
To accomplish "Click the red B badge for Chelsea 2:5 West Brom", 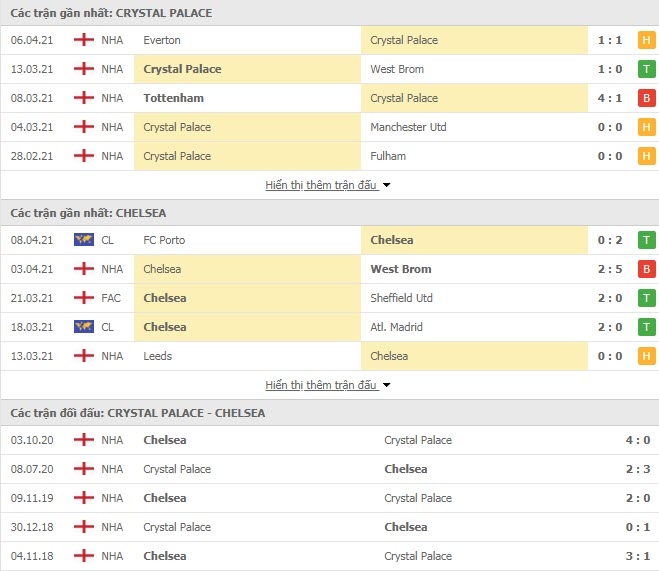I will [x=646, y=269].
